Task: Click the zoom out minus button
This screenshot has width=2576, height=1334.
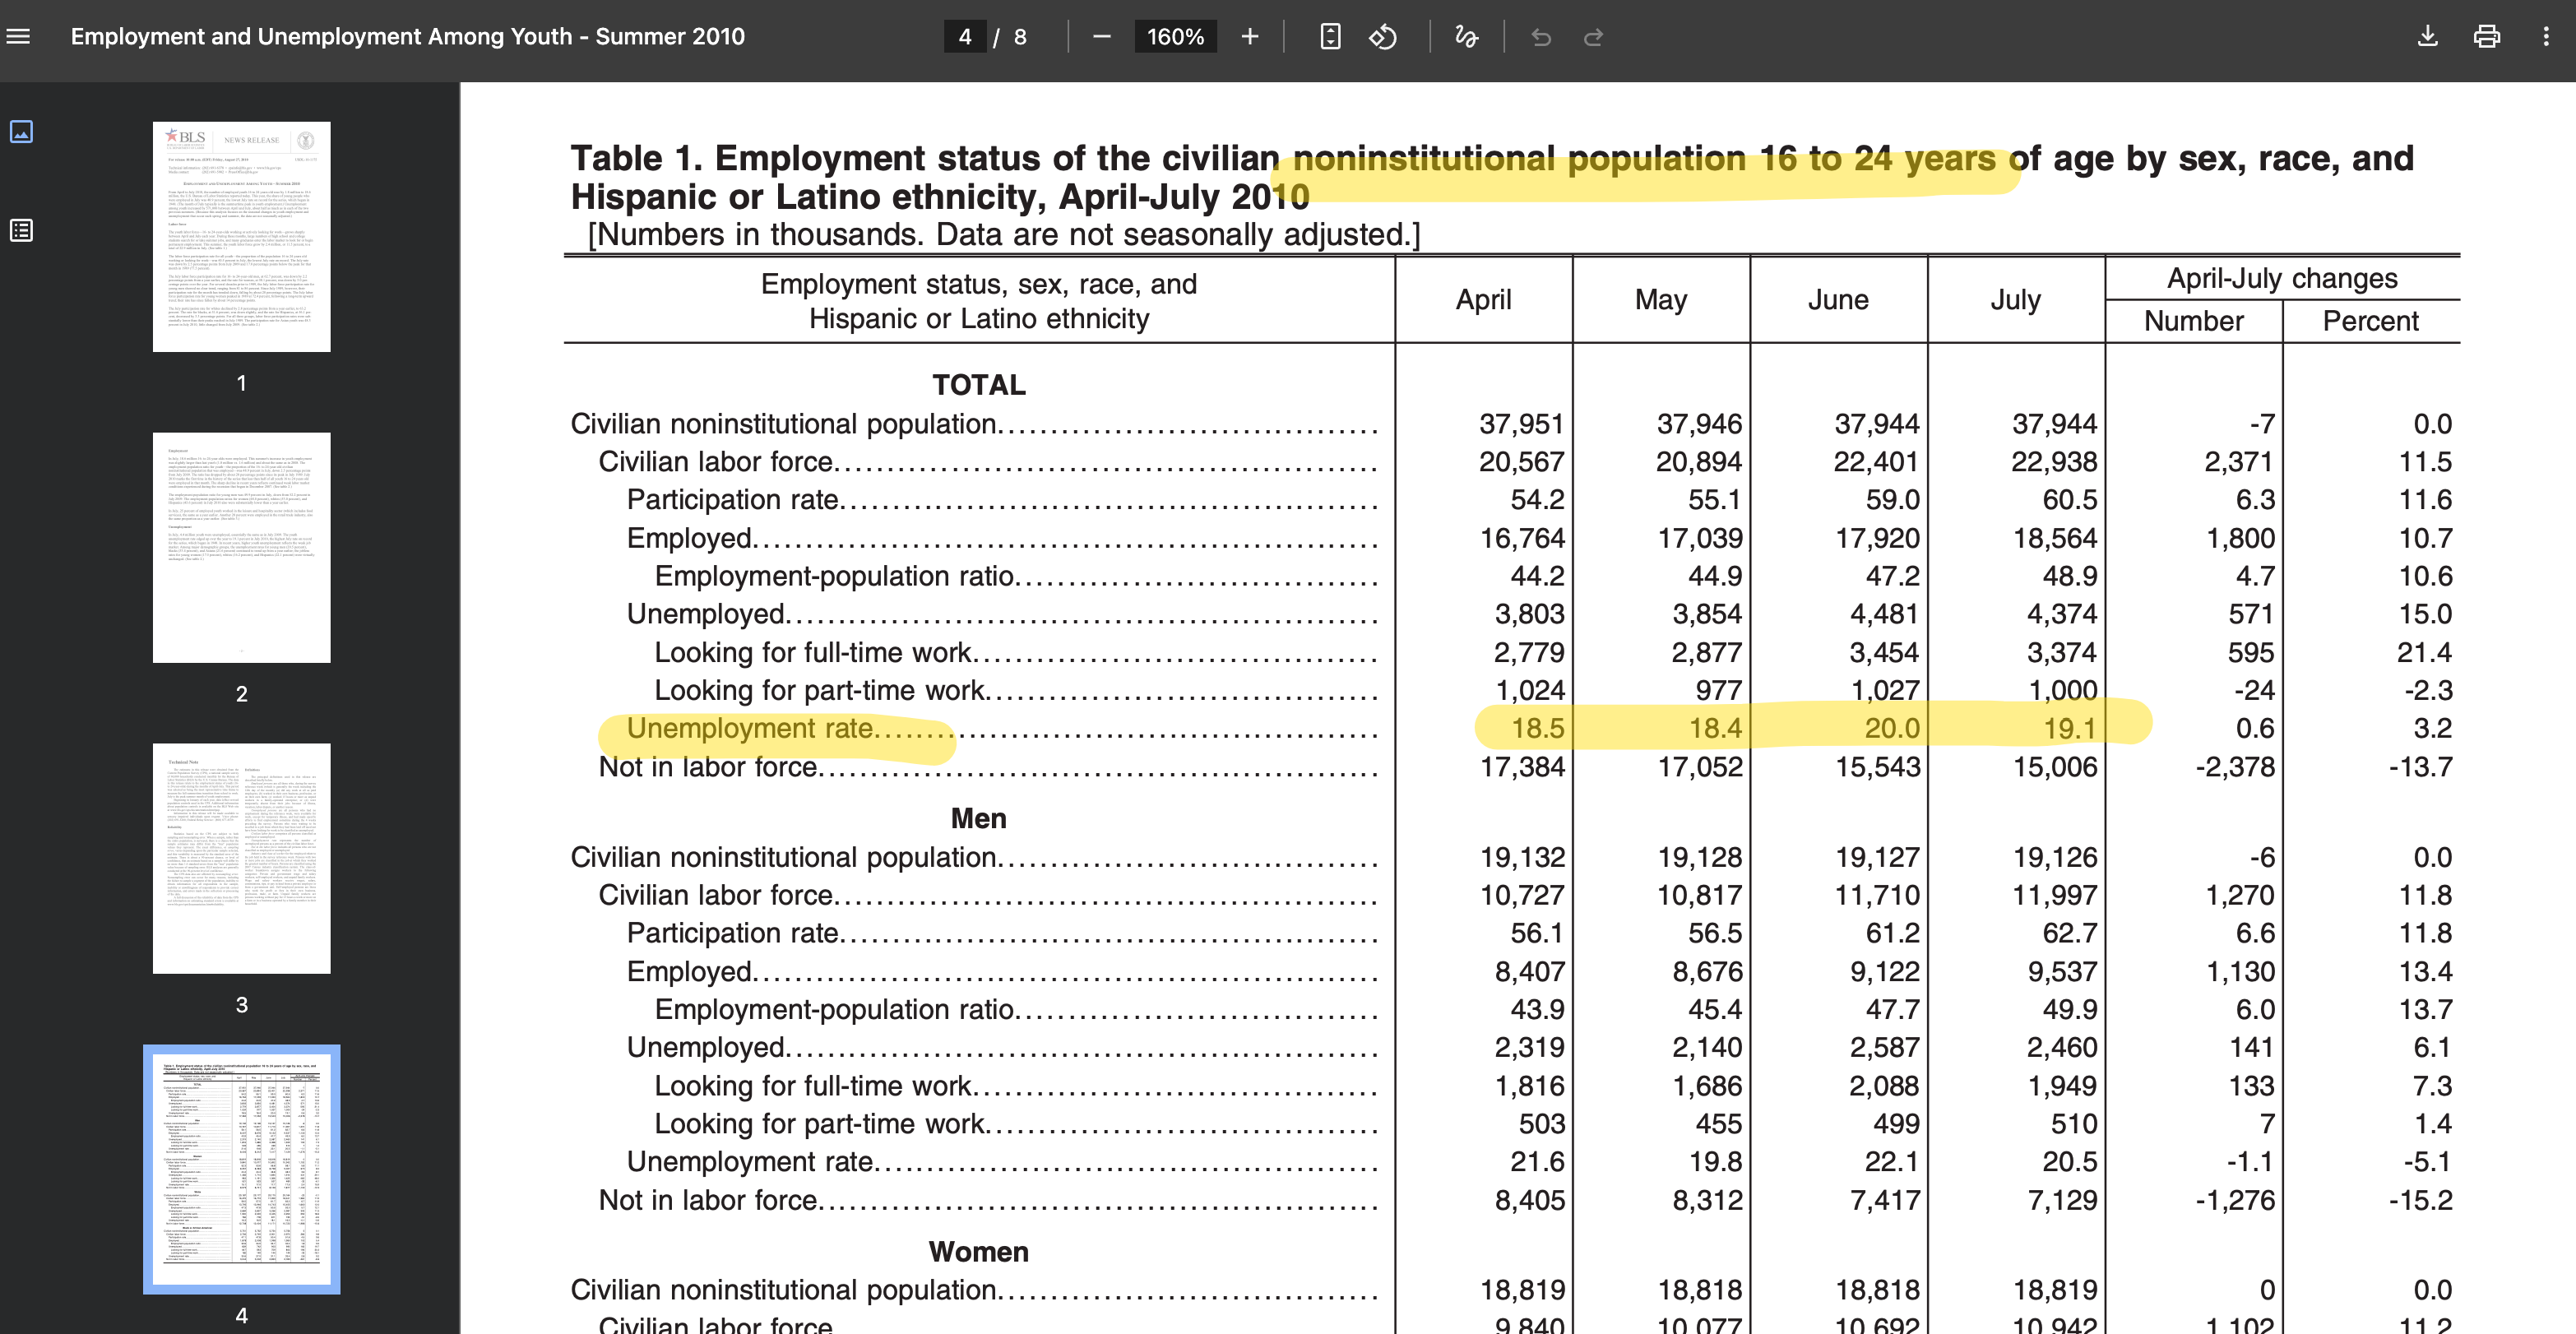Action: point(1101,37)
